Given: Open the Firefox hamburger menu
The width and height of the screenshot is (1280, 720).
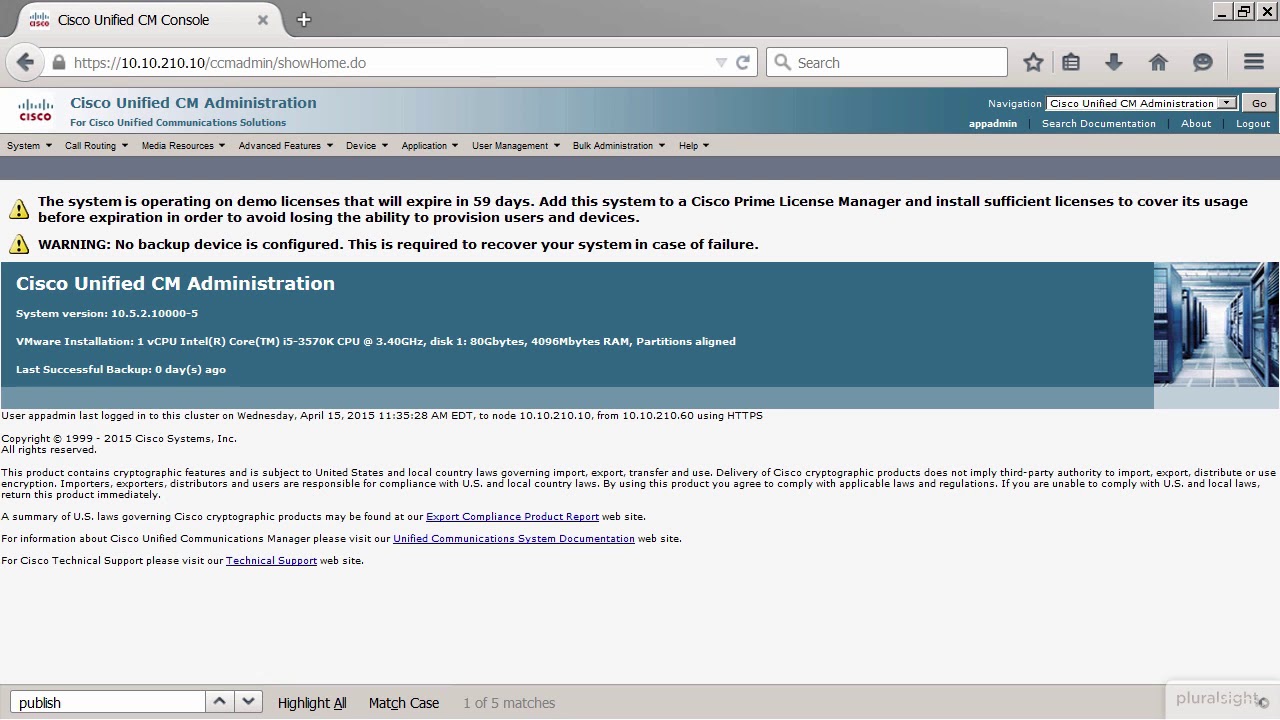Looking at the screenshot, I should [x=1254, y=62].
